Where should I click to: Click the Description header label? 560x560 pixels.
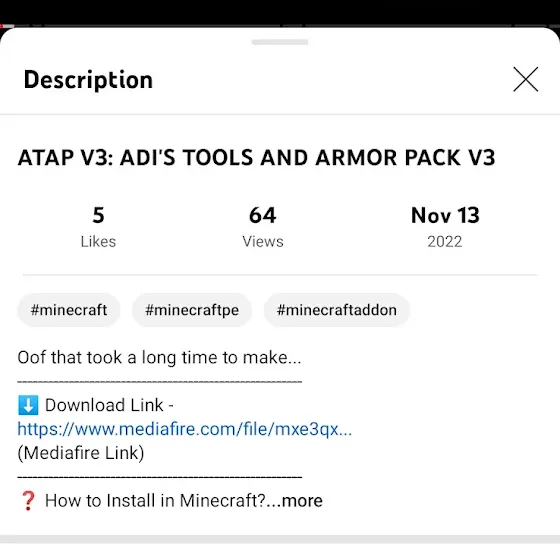(88, 80)
